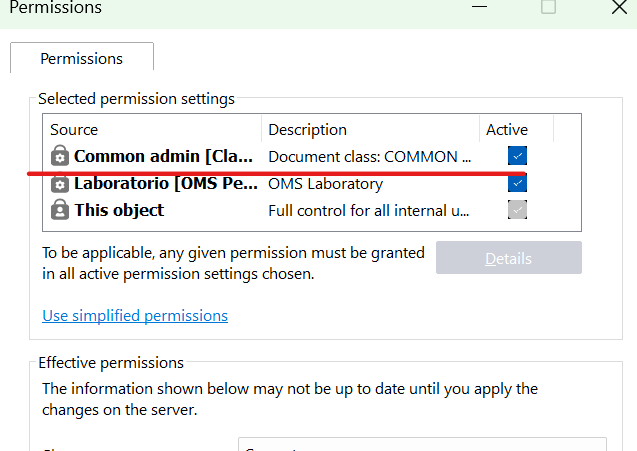Click the 'OMS Laboratory' description cell
The image size is (637, 451).
pyautogui.click(x=325, y=184)
